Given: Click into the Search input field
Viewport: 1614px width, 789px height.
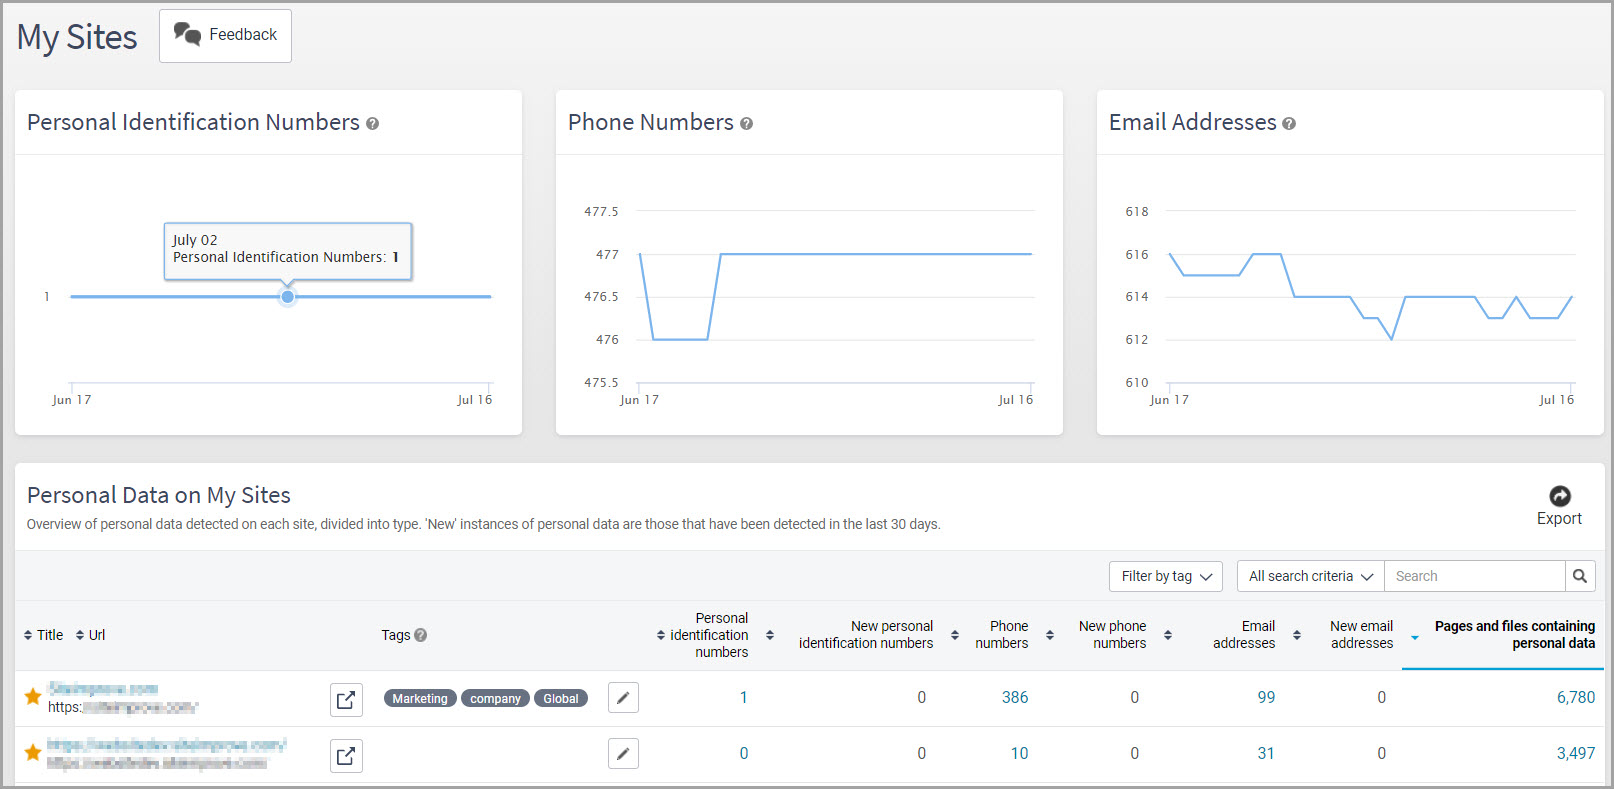Looking at the screenshot, I should (1473, 576).
